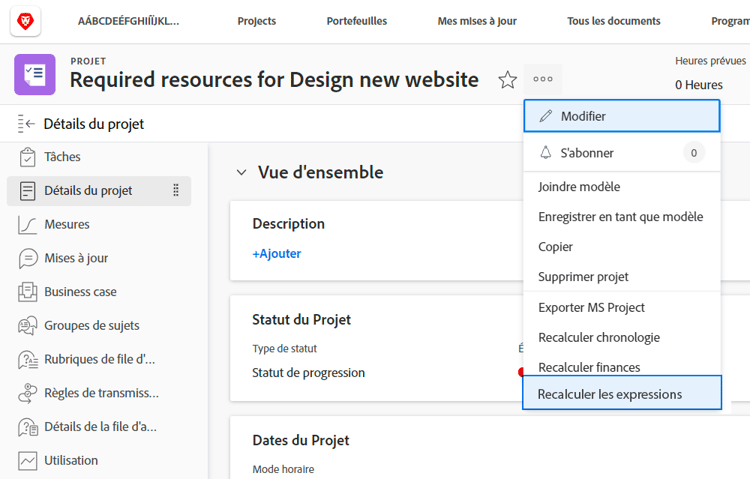This screenshot has height=479, width=750.
Task: Go to Mes mises à jour
Action: pyautogui.click(x=477, y=21)
